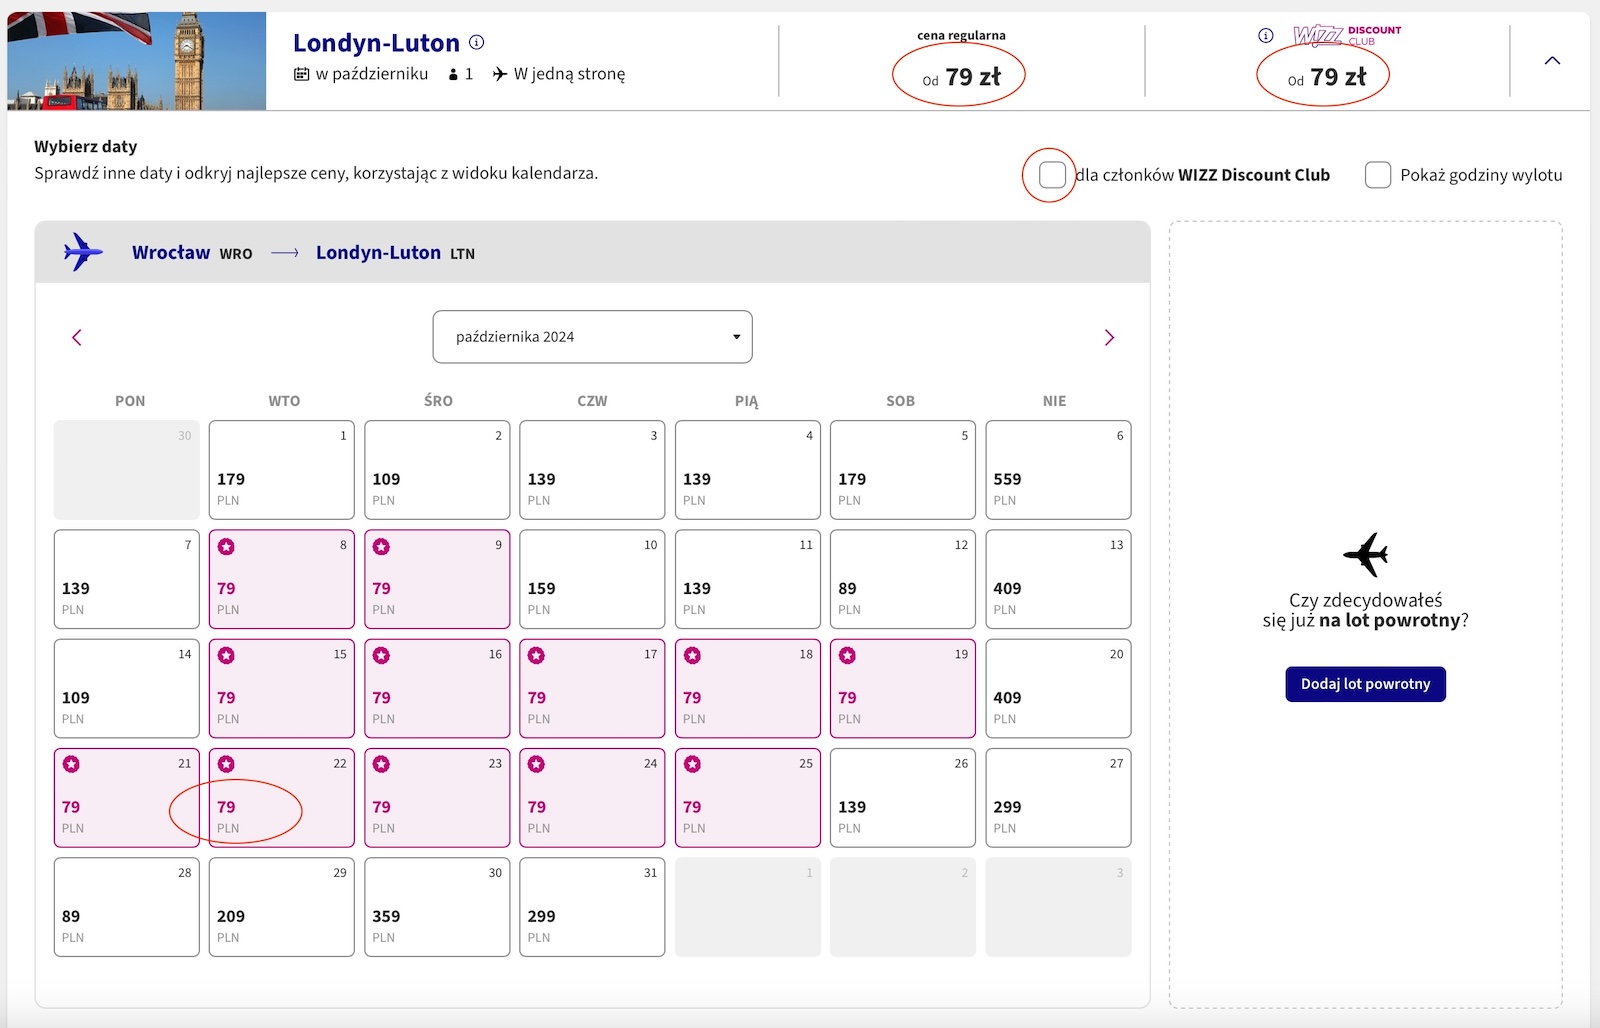Viewport: 1600px width, 1028px height.
Task: Select October 6 priced at 559 PLN
Action: [x=1058, y=470]
